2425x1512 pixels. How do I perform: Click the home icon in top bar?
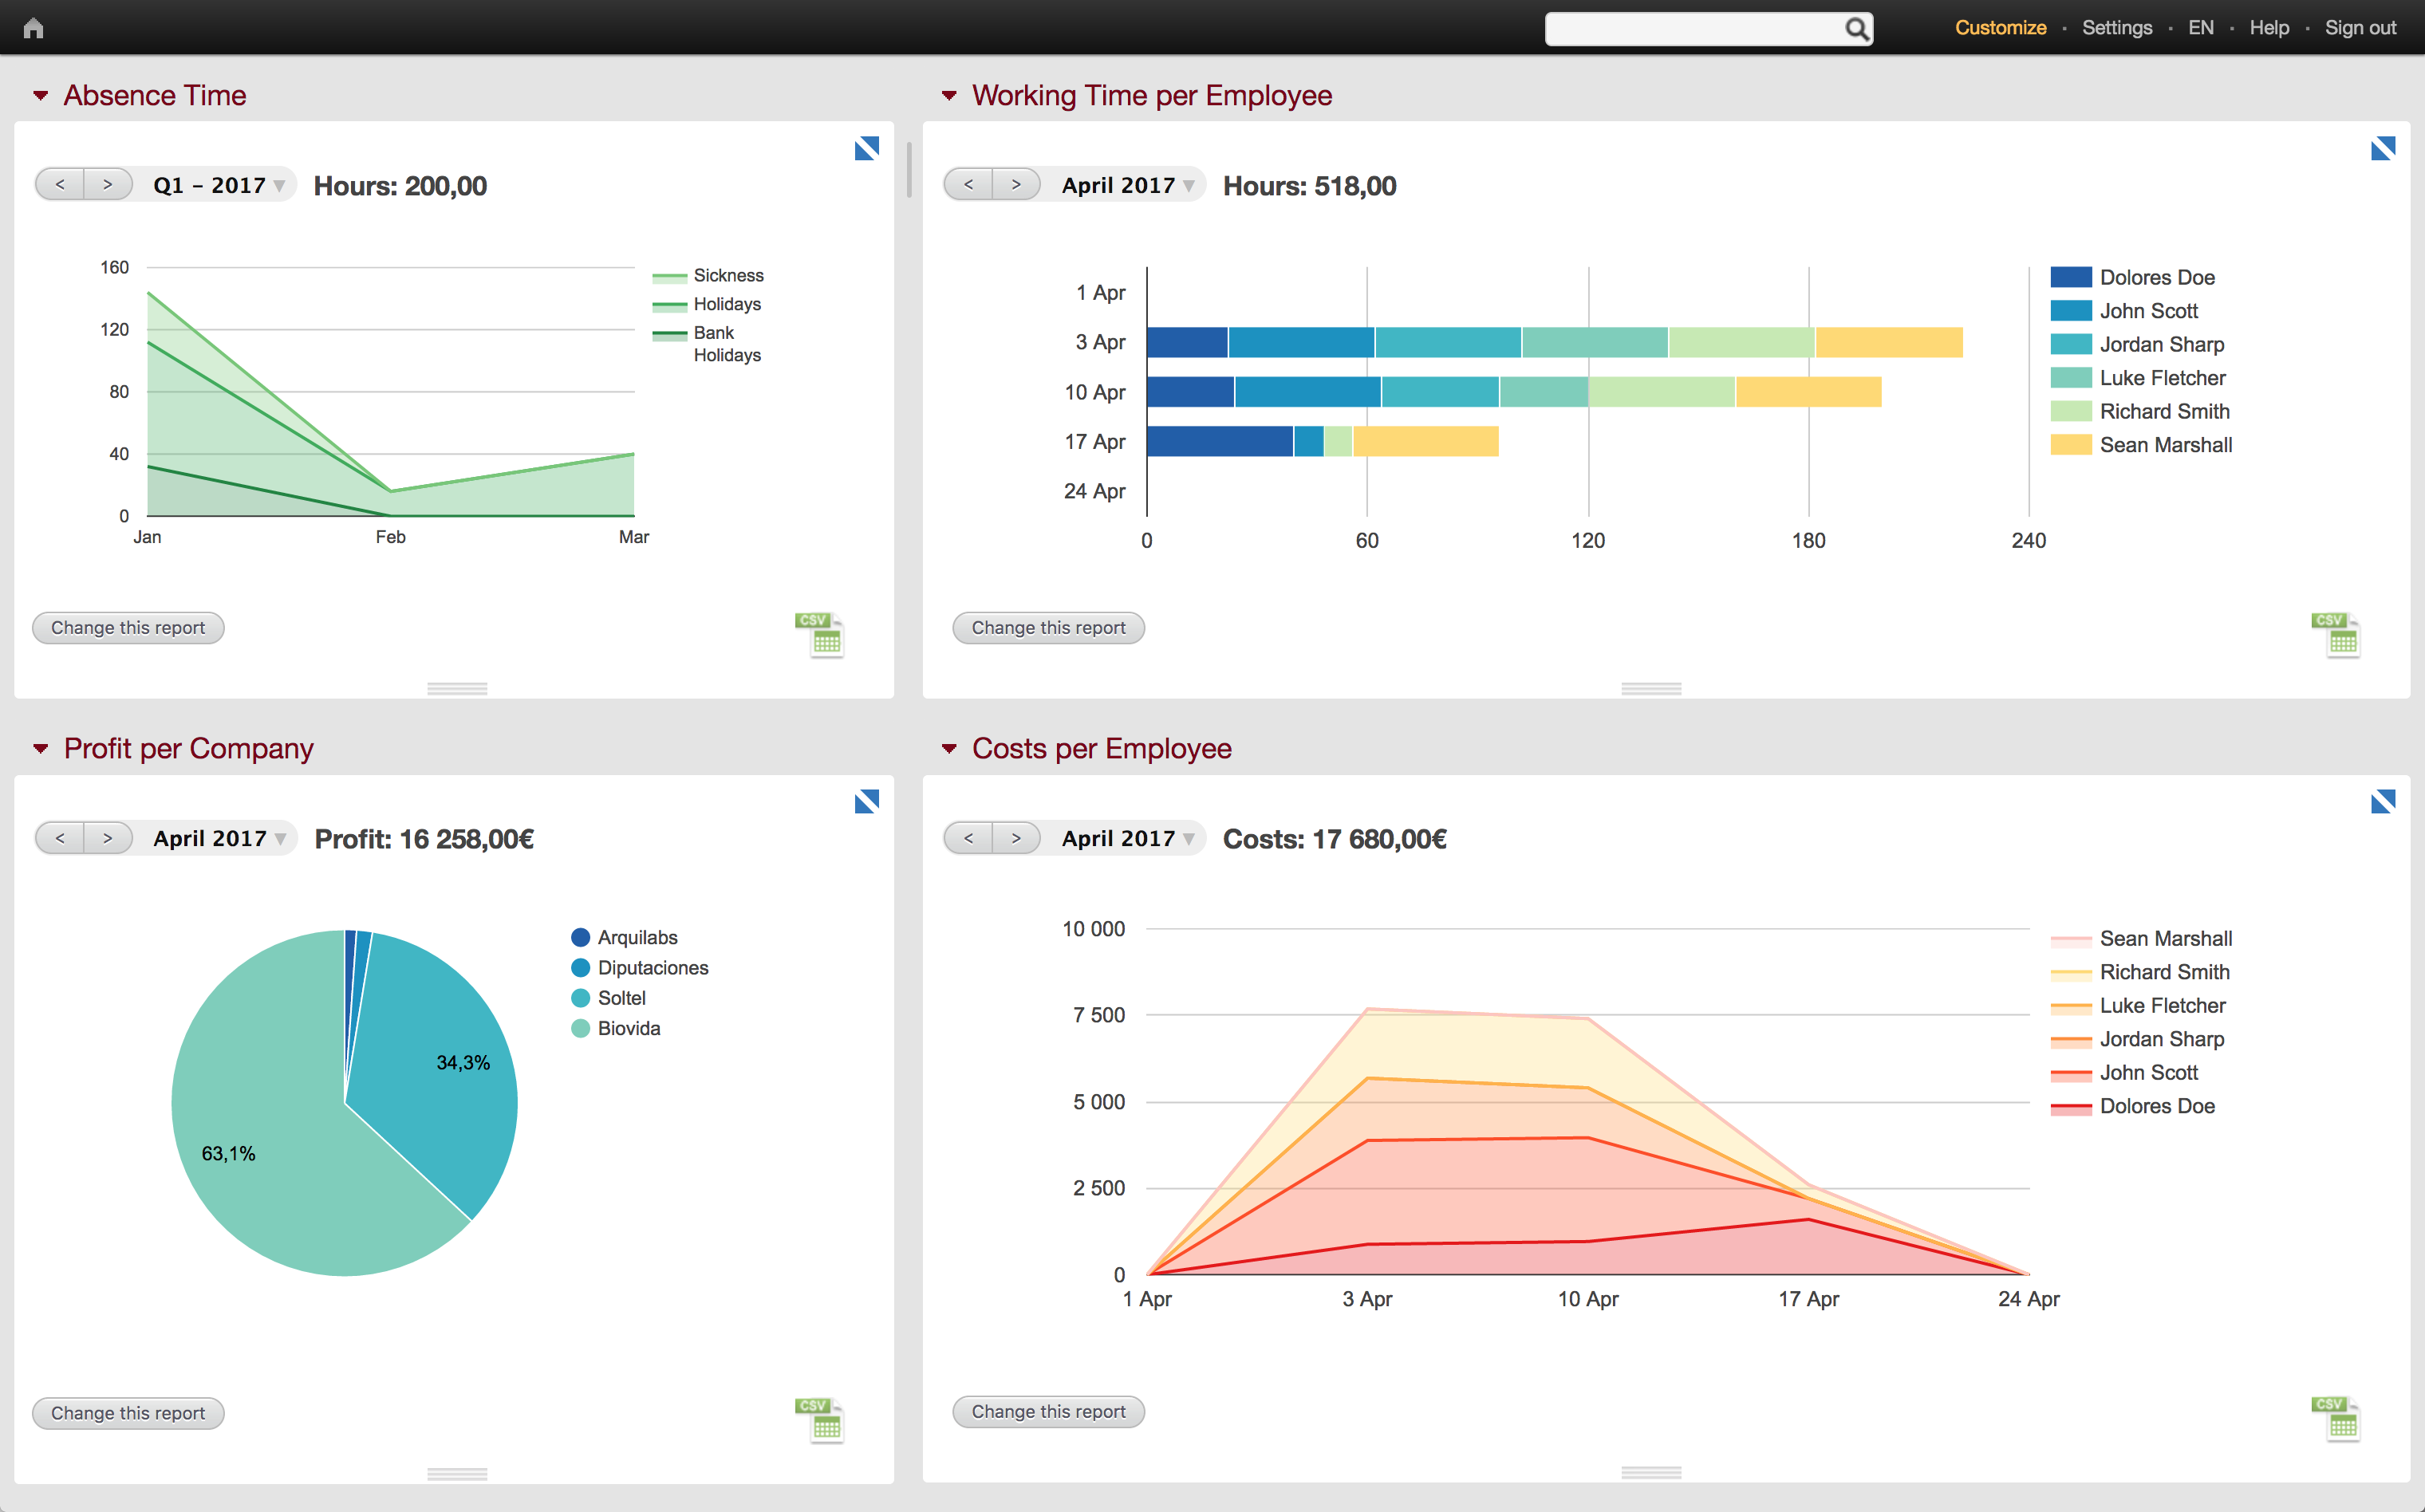tap(33, 28)
